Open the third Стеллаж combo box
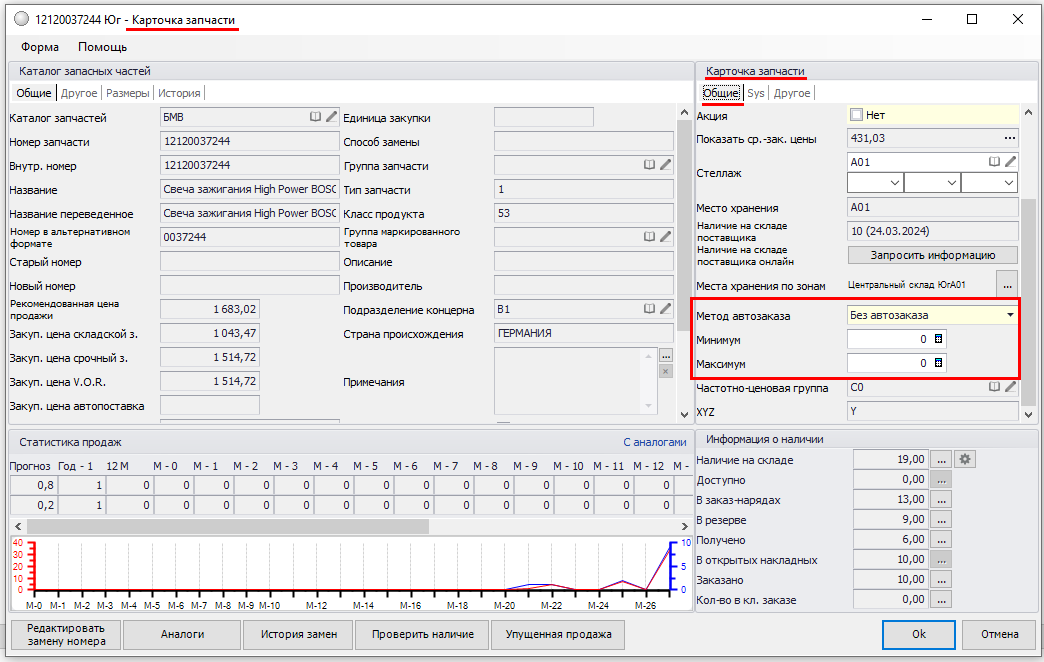 [988, 183]
